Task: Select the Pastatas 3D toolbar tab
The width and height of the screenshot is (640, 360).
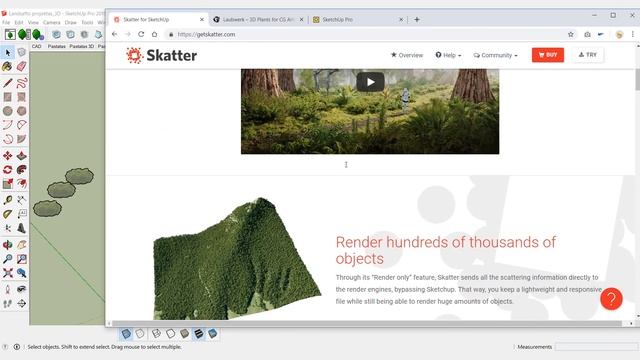Action: [x=82, y=46]
